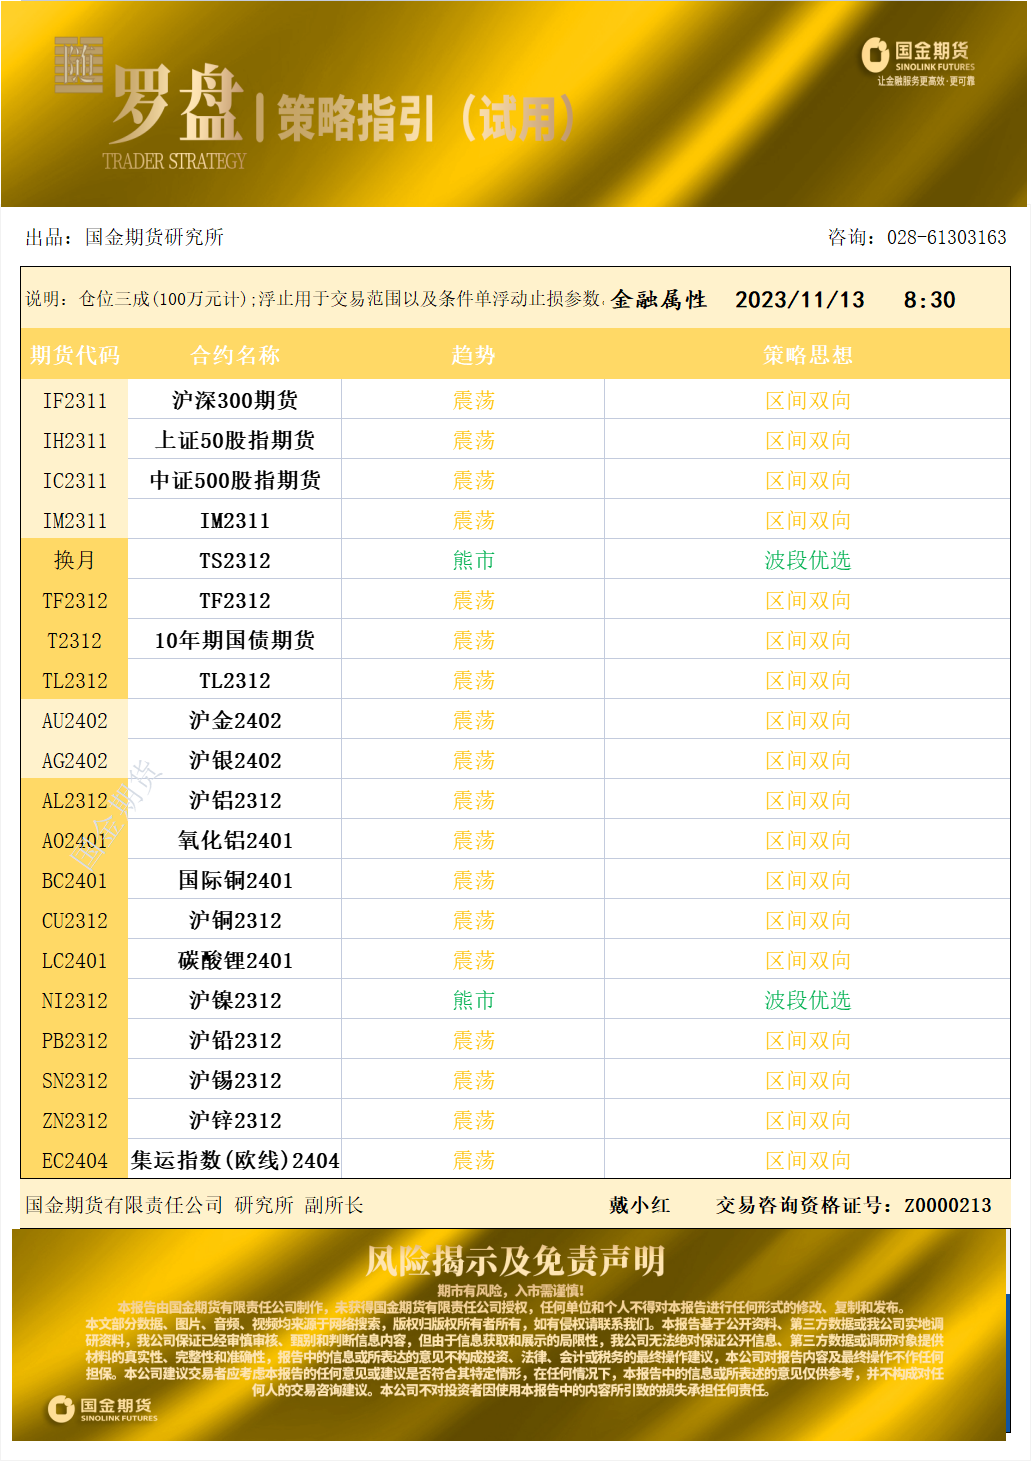Image resolution: width=1031 pixels, height=1461 pixels.
Task: Click the TL2312 code cell
Action: tap(75, 680)
